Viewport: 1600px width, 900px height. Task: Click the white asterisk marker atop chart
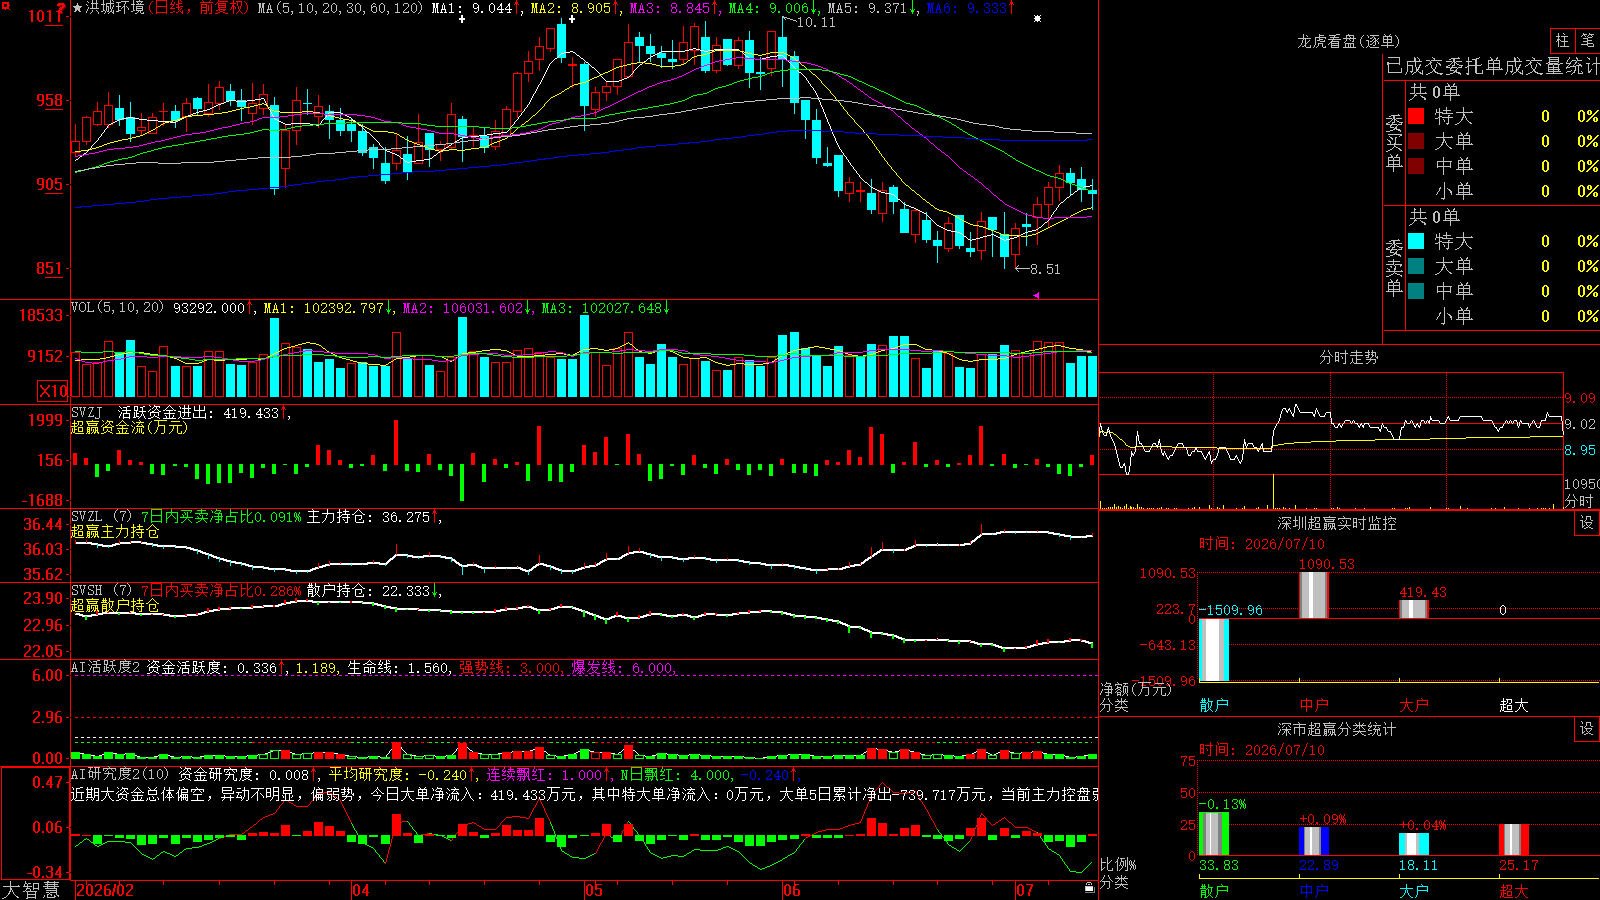tap(1037, 19)
